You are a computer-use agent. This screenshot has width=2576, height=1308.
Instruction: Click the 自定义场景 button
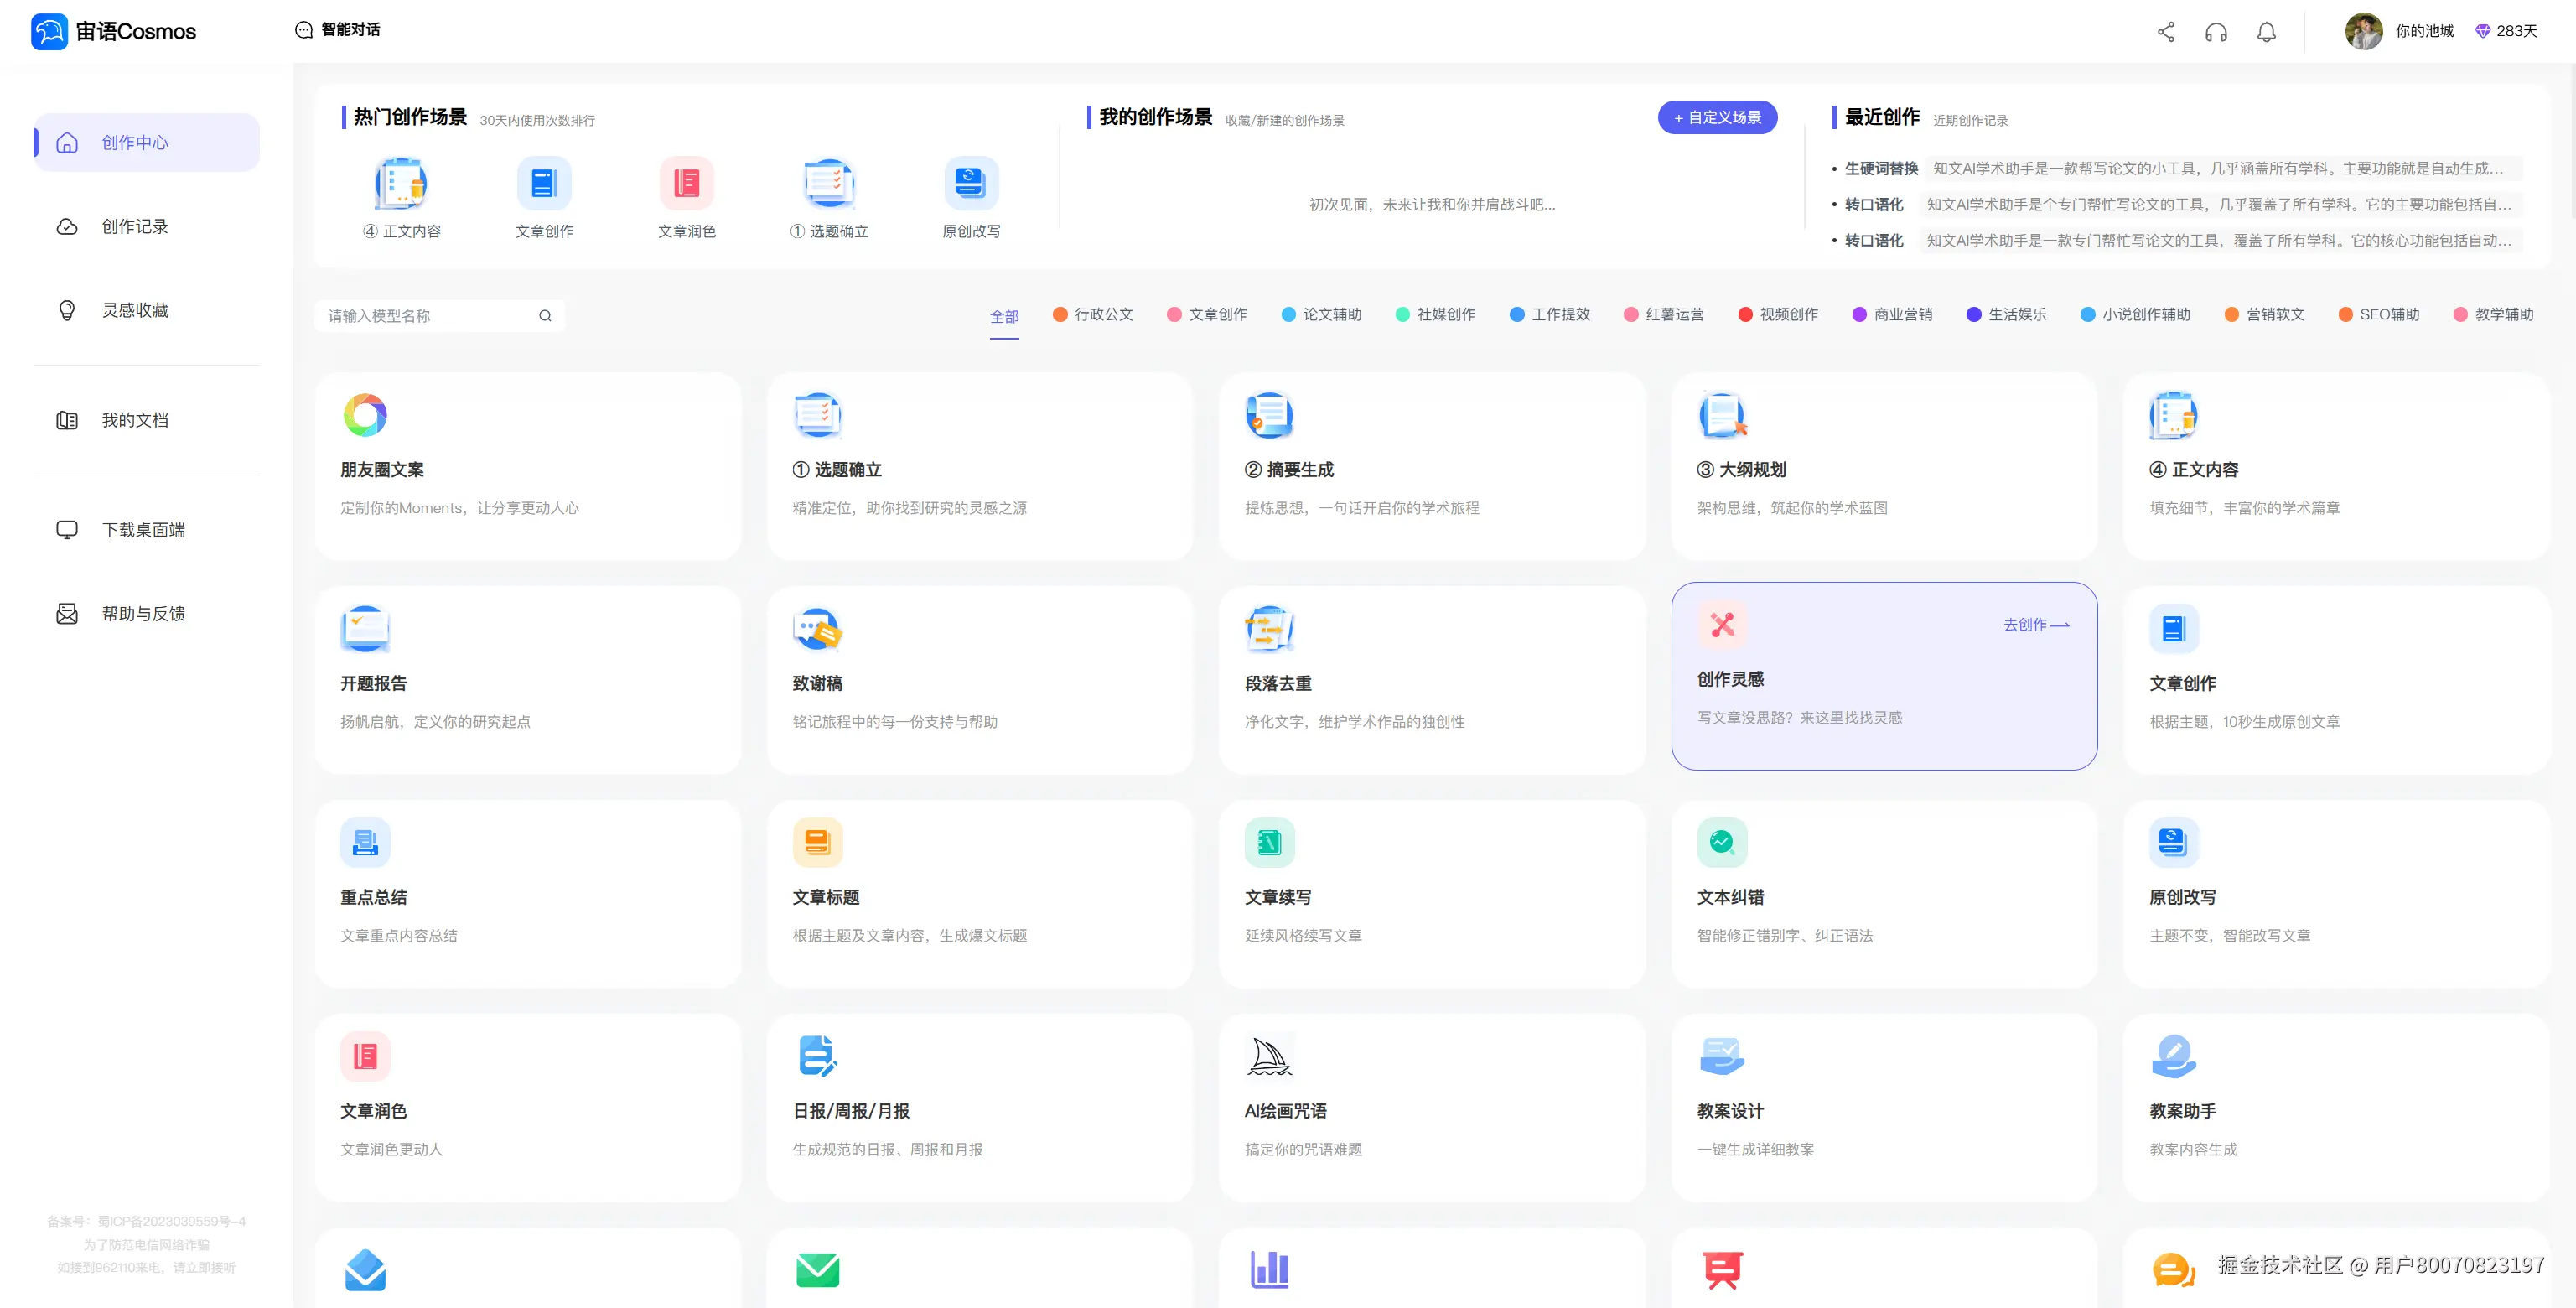click(x=1717, y=118)
